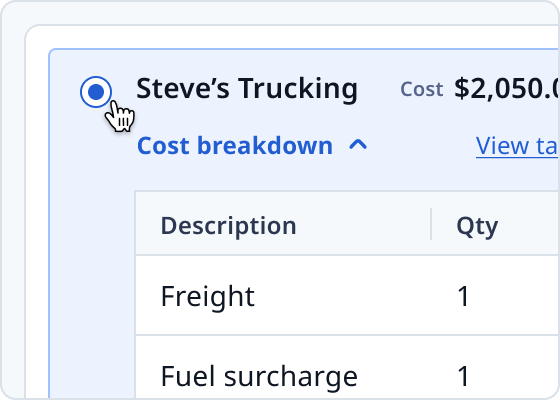The image size is (560, 400).
Task: Click the Description column header
Action: coord(229,226)
